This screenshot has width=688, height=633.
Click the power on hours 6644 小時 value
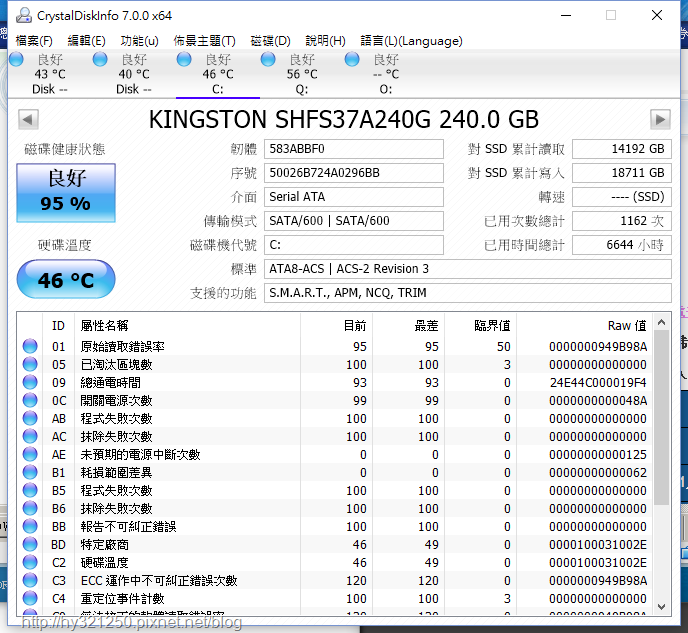(622, 245)
